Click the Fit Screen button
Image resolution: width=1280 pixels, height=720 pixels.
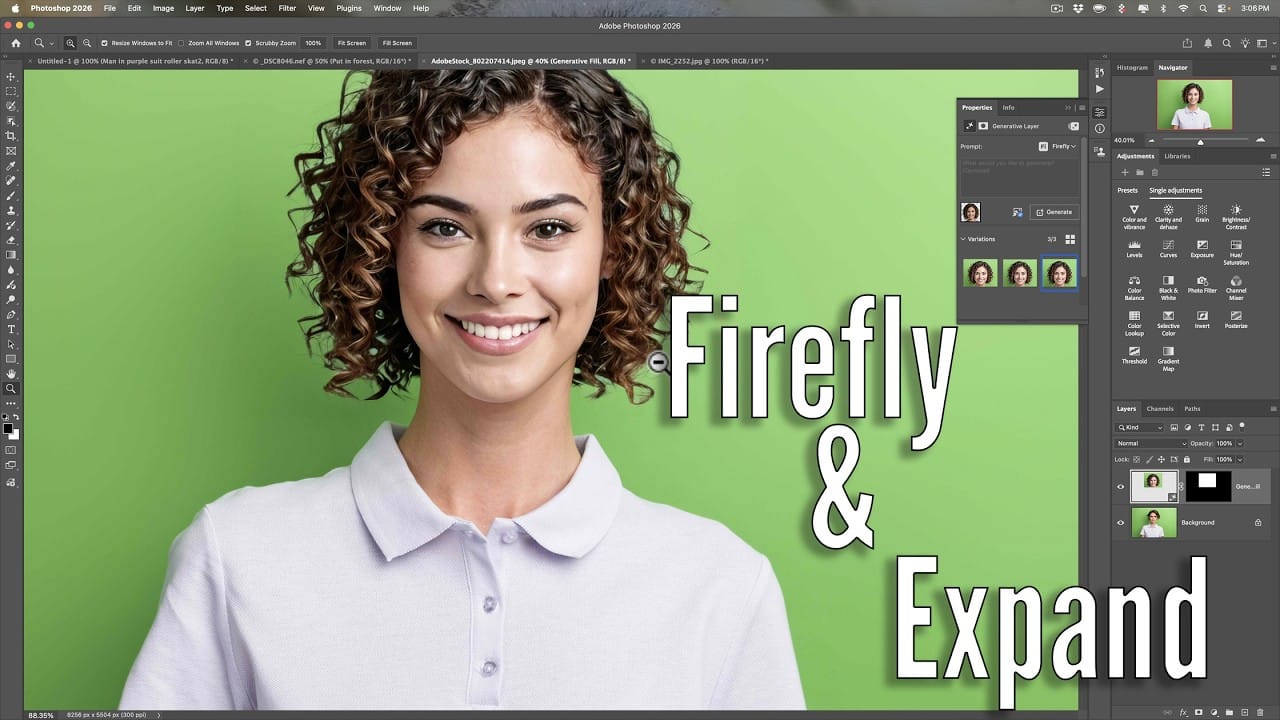pyautogui.click(x=351, y=43)
